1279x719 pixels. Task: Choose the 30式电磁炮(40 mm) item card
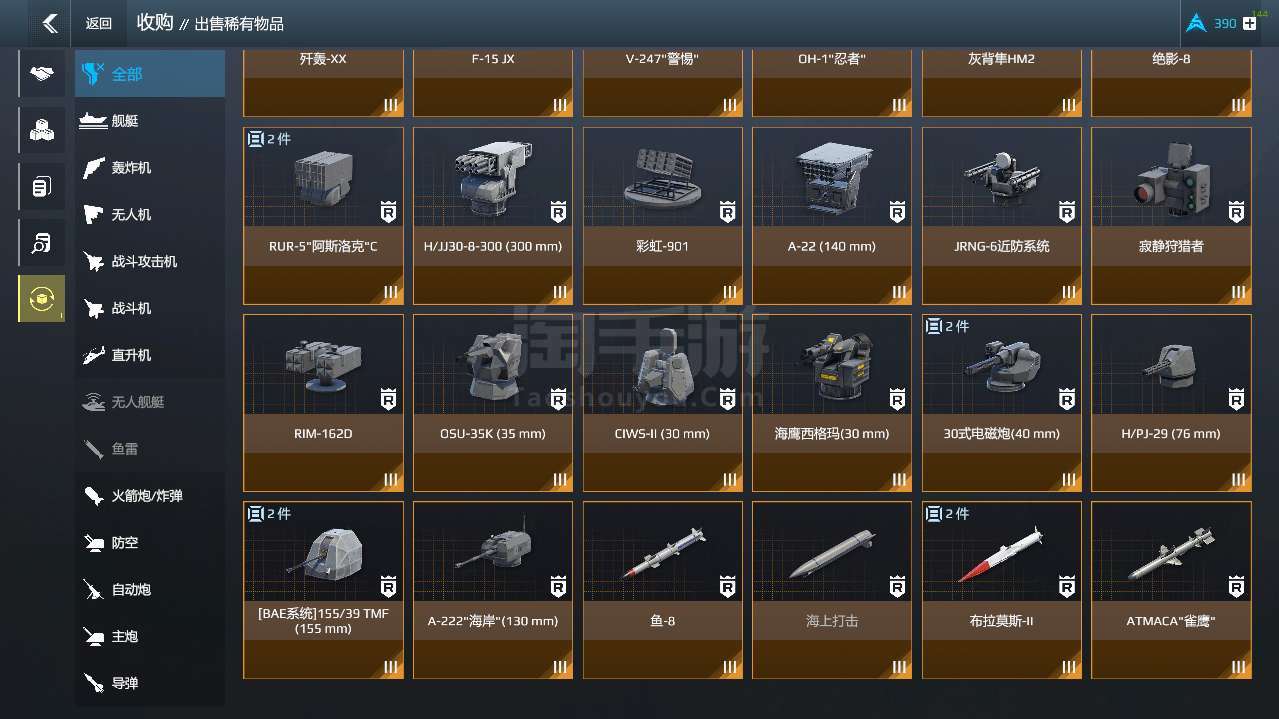1002,403
